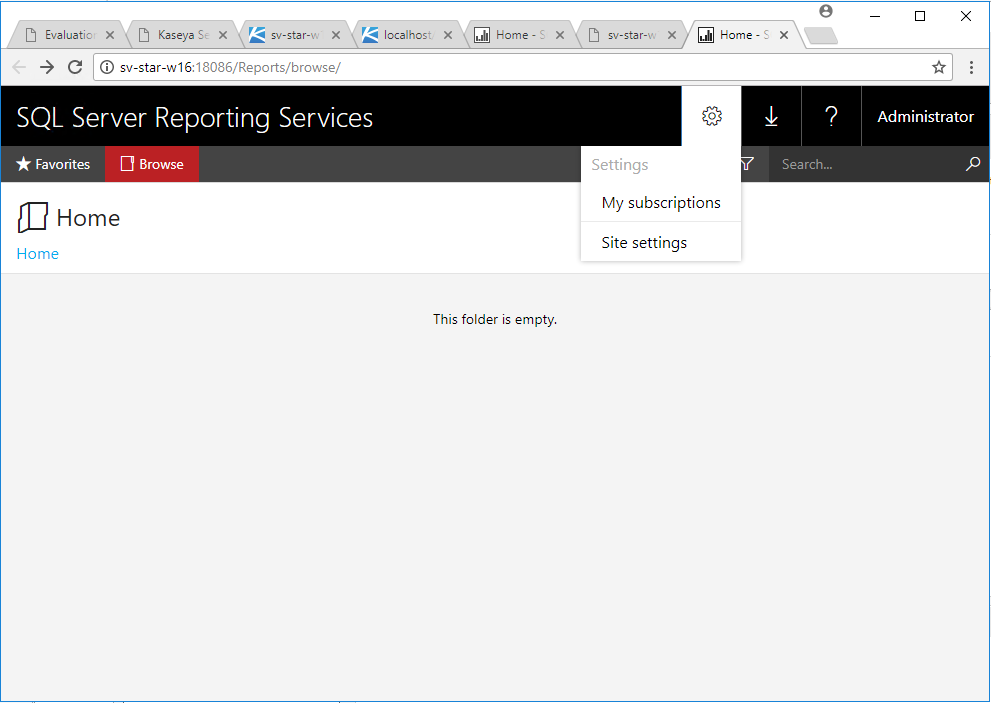This screenshot has height=703, width=991.
Task: Close the localhost tab
Action: 447,35
